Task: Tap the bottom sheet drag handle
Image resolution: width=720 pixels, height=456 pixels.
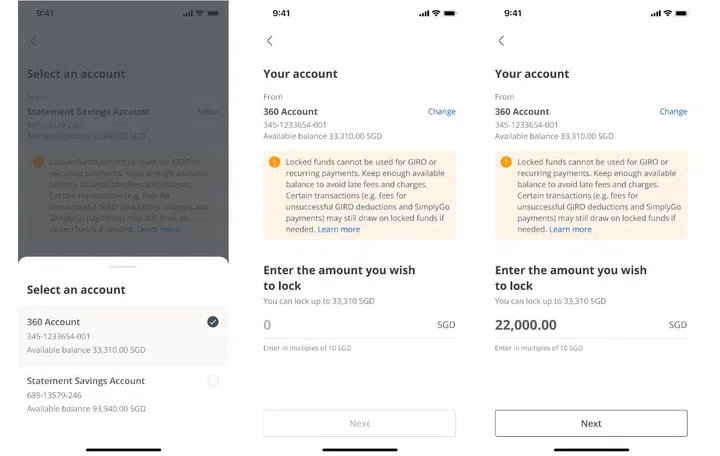Action: click(x=123, y=266)
